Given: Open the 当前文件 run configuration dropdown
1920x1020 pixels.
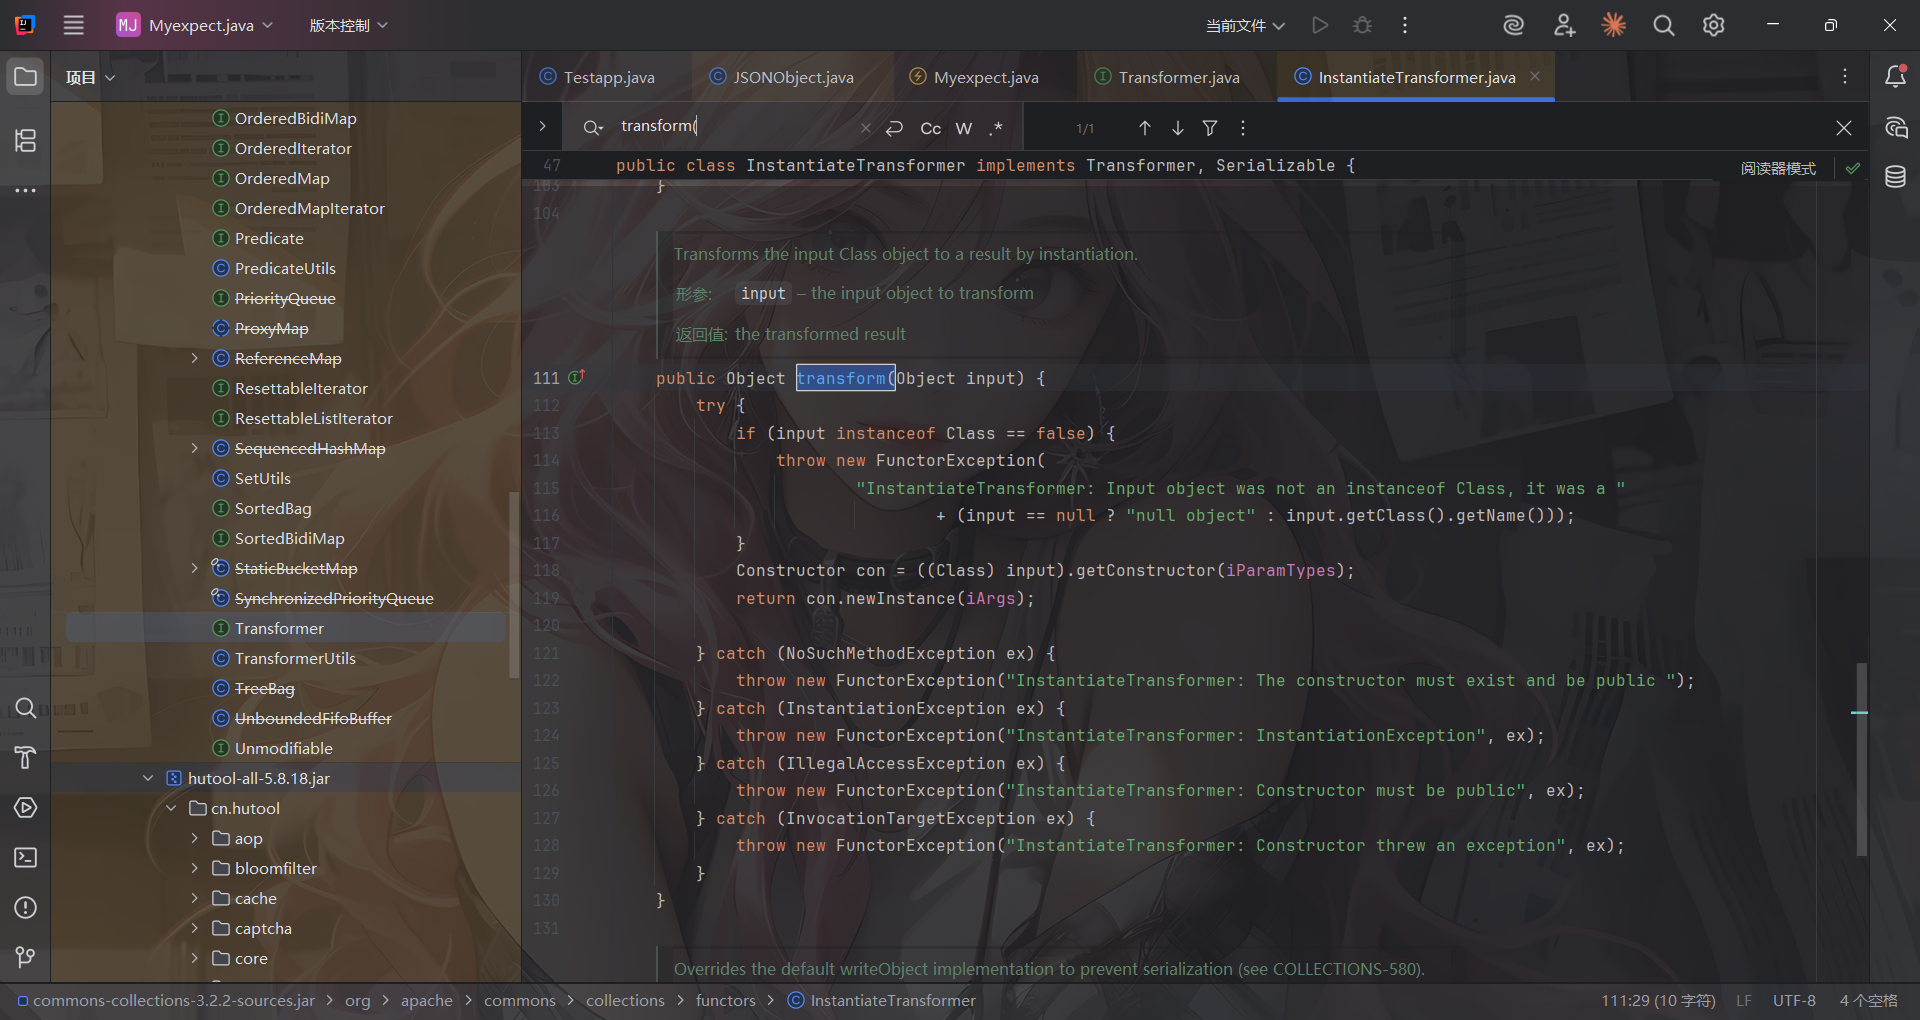Looking at the screenshot, I should [1244, 25].
